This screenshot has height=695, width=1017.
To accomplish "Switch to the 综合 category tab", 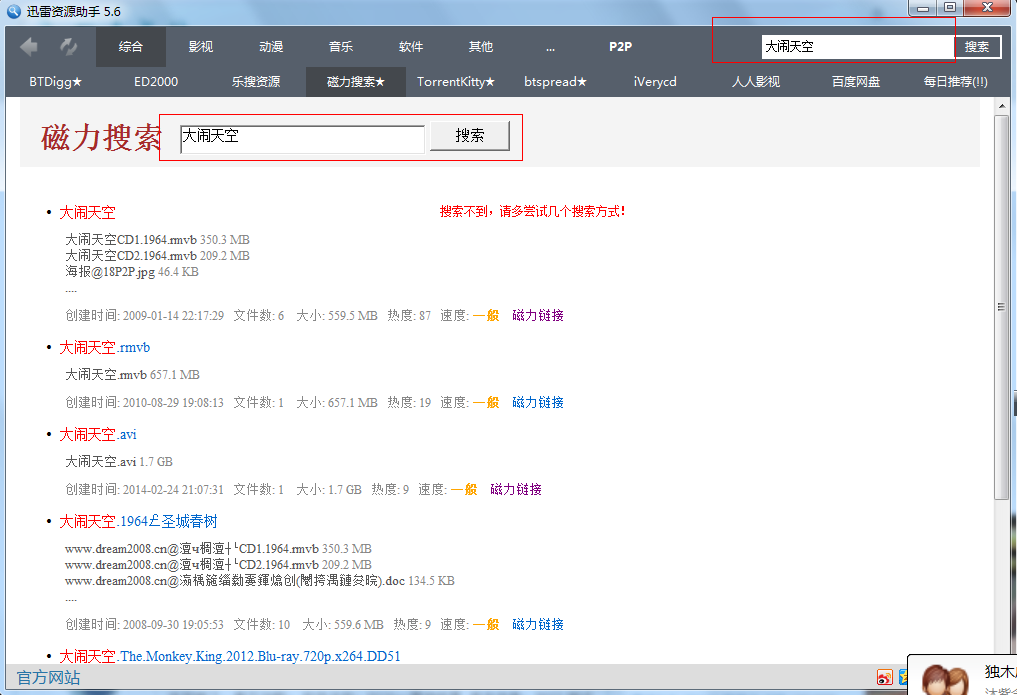I will point(130,47).
